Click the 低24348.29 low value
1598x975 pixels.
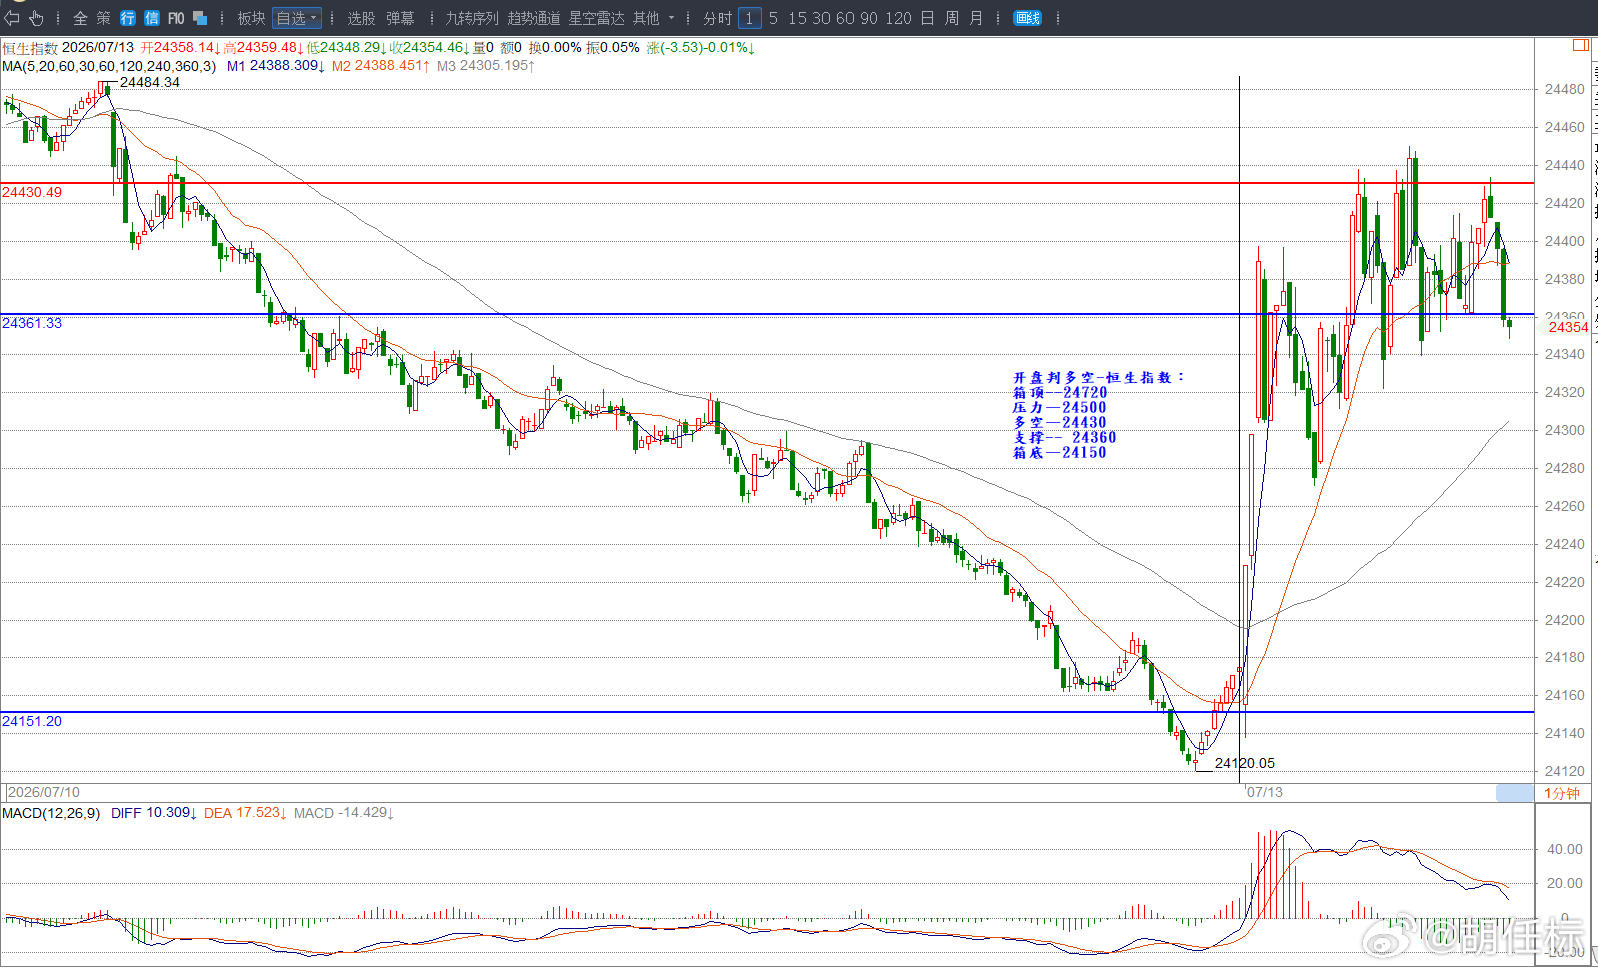click(x=346, y=48)
